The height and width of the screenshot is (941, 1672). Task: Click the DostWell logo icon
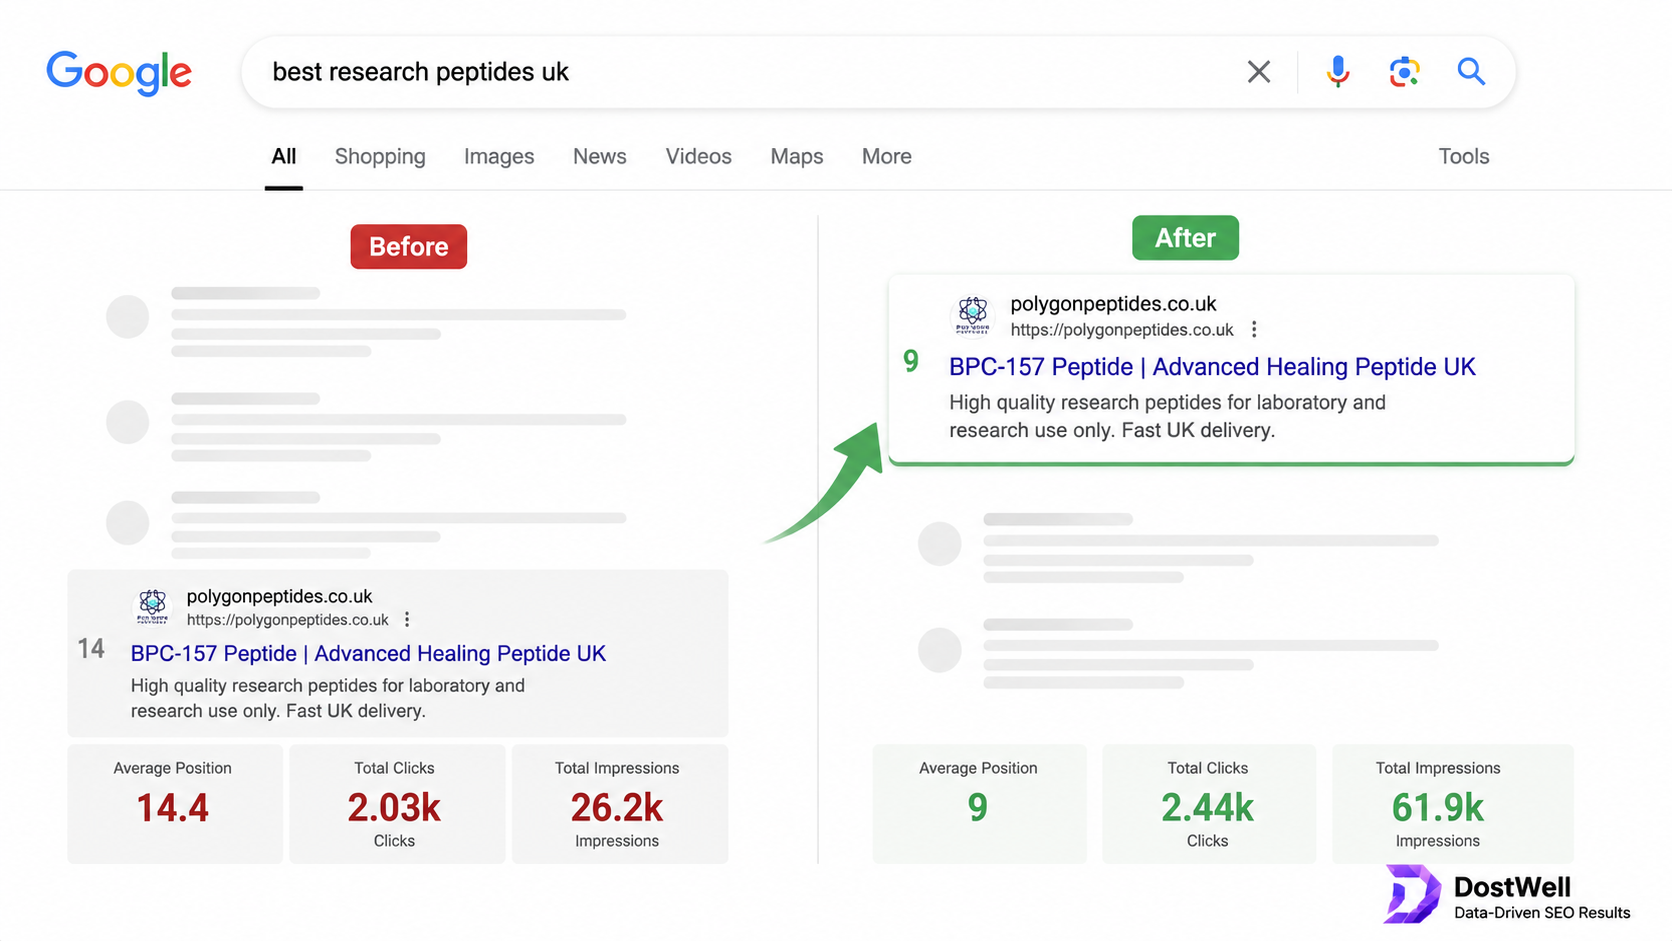1412,893
